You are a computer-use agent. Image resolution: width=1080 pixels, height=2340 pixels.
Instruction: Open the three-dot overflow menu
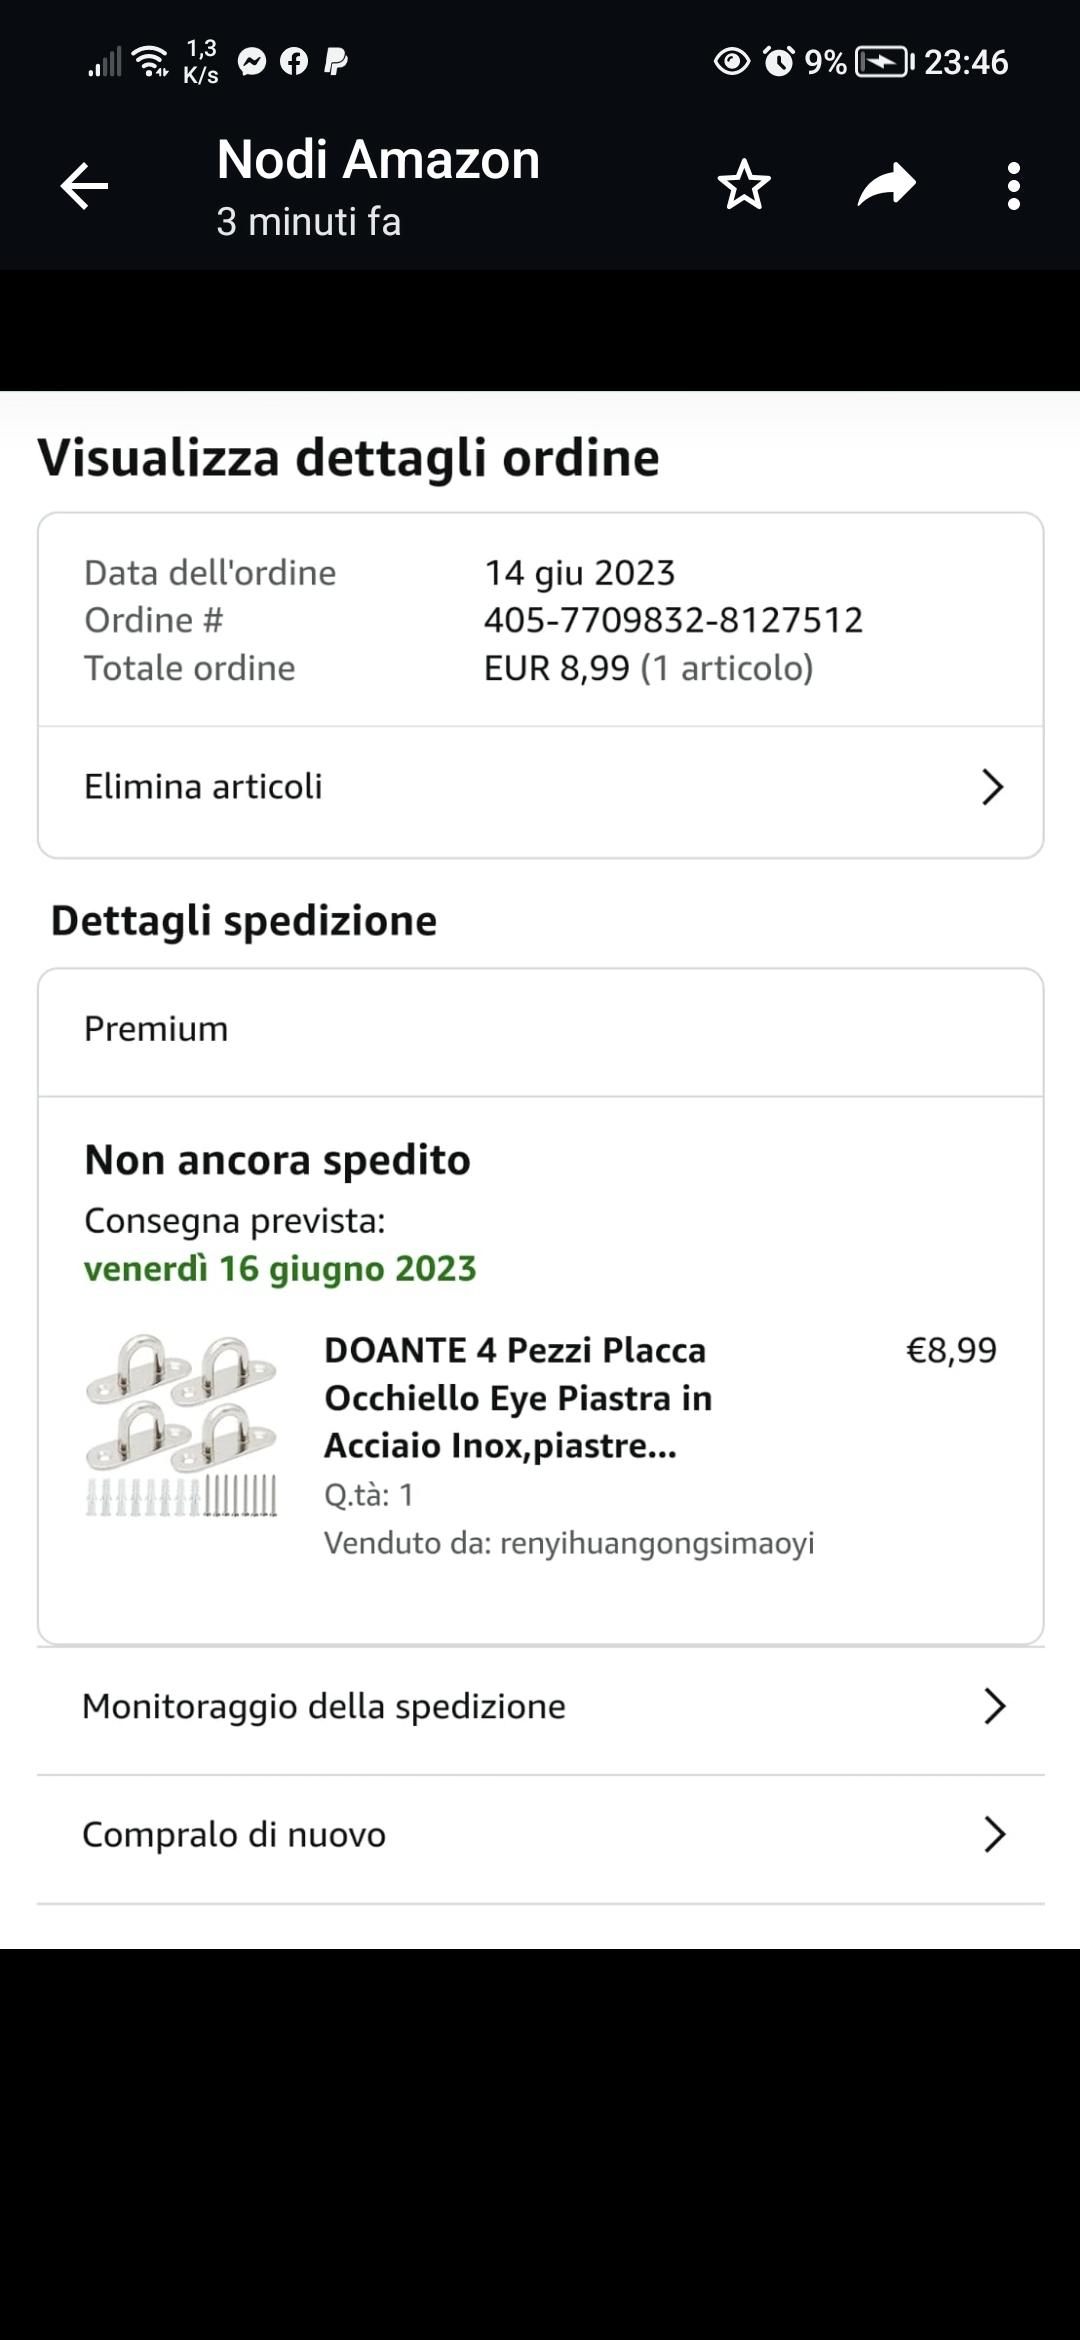[x=1014, y=186]
